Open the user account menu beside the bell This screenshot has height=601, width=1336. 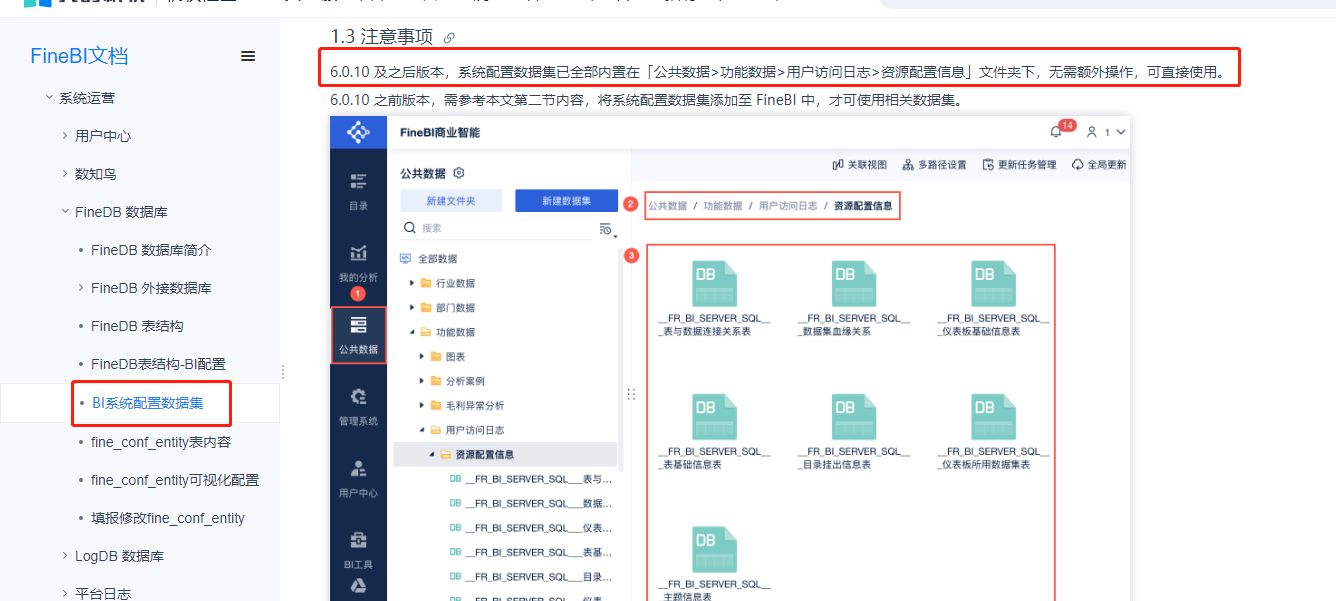click(1107, 132)
